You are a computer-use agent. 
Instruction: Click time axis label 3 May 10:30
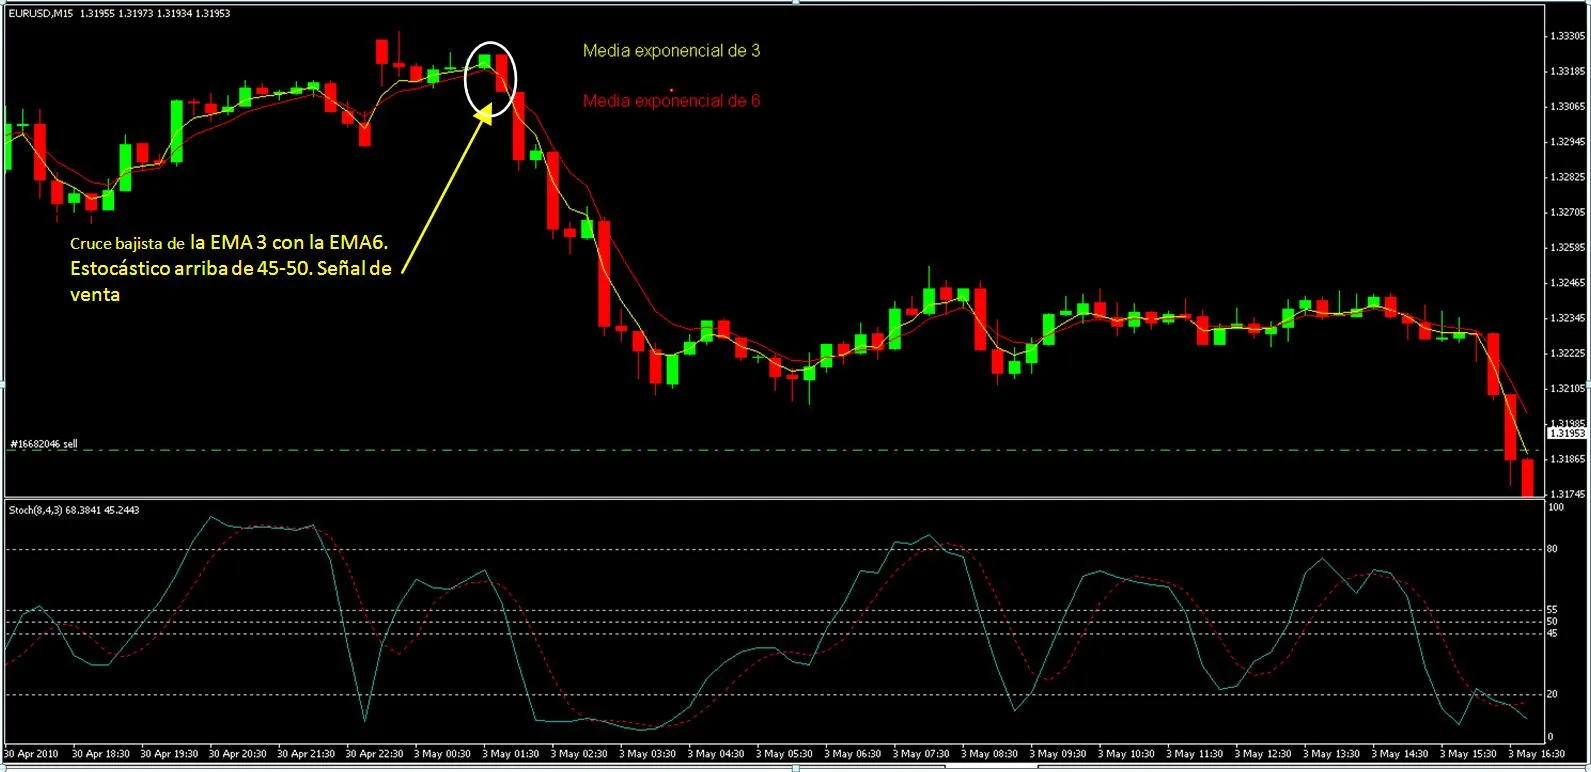coord(1126,754)
